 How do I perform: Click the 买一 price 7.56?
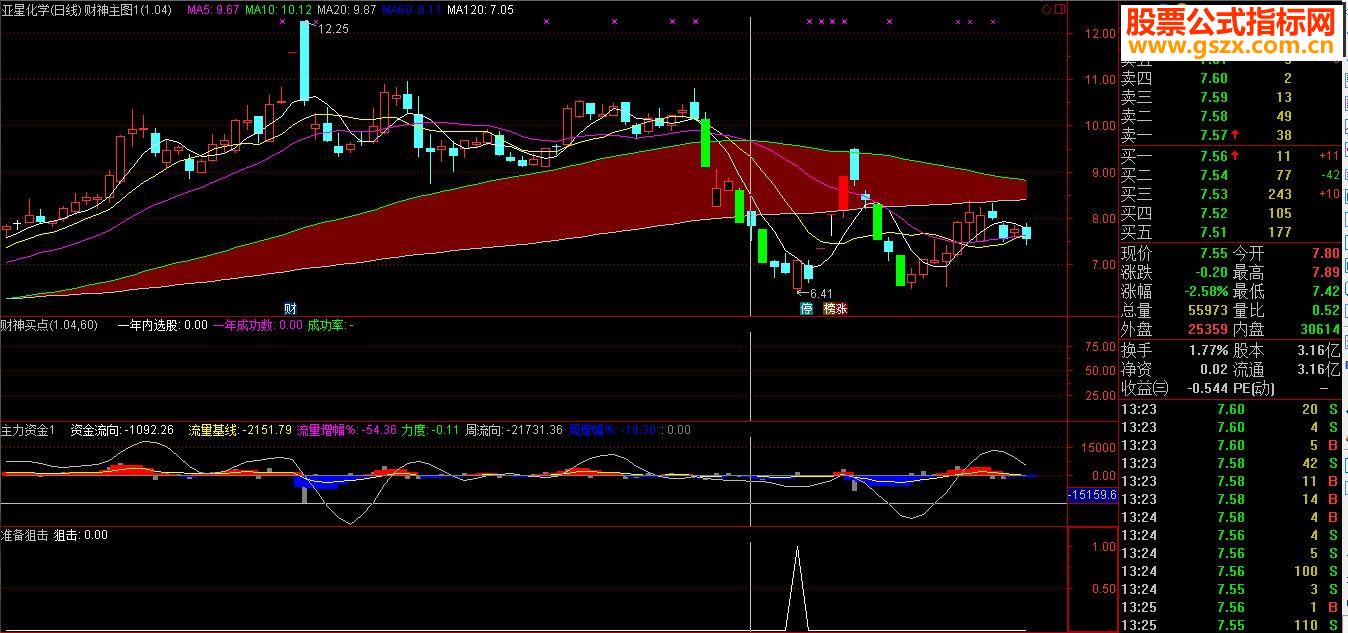[1213, 156]
